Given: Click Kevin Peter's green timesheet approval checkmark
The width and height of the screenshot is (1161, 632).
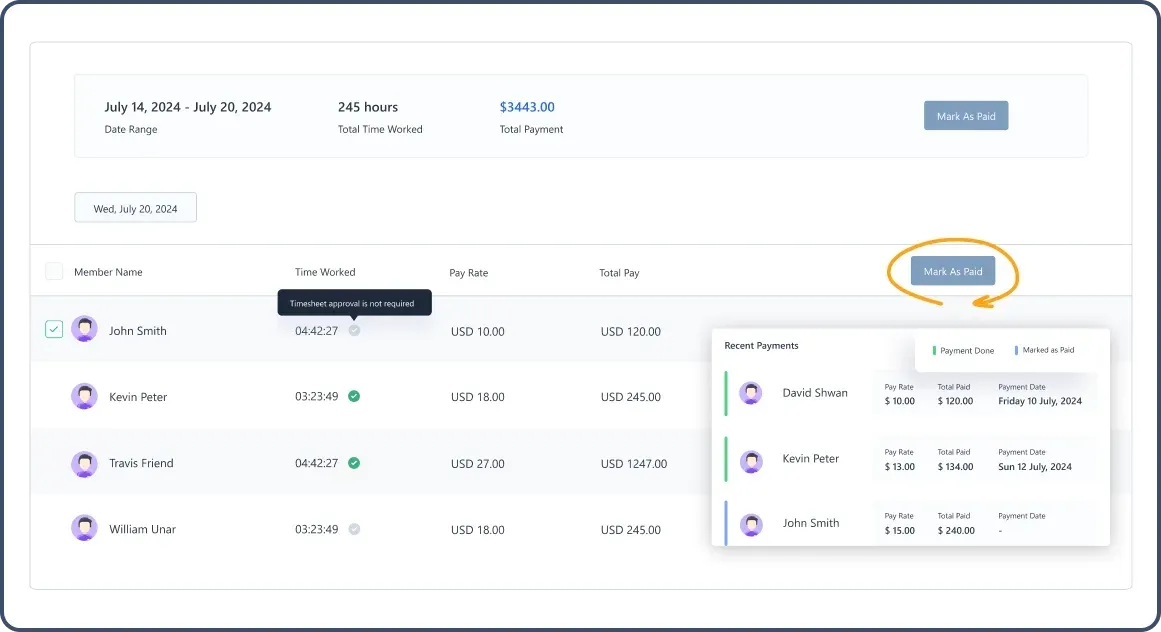Looking at the screenshot, I should 354,395.
